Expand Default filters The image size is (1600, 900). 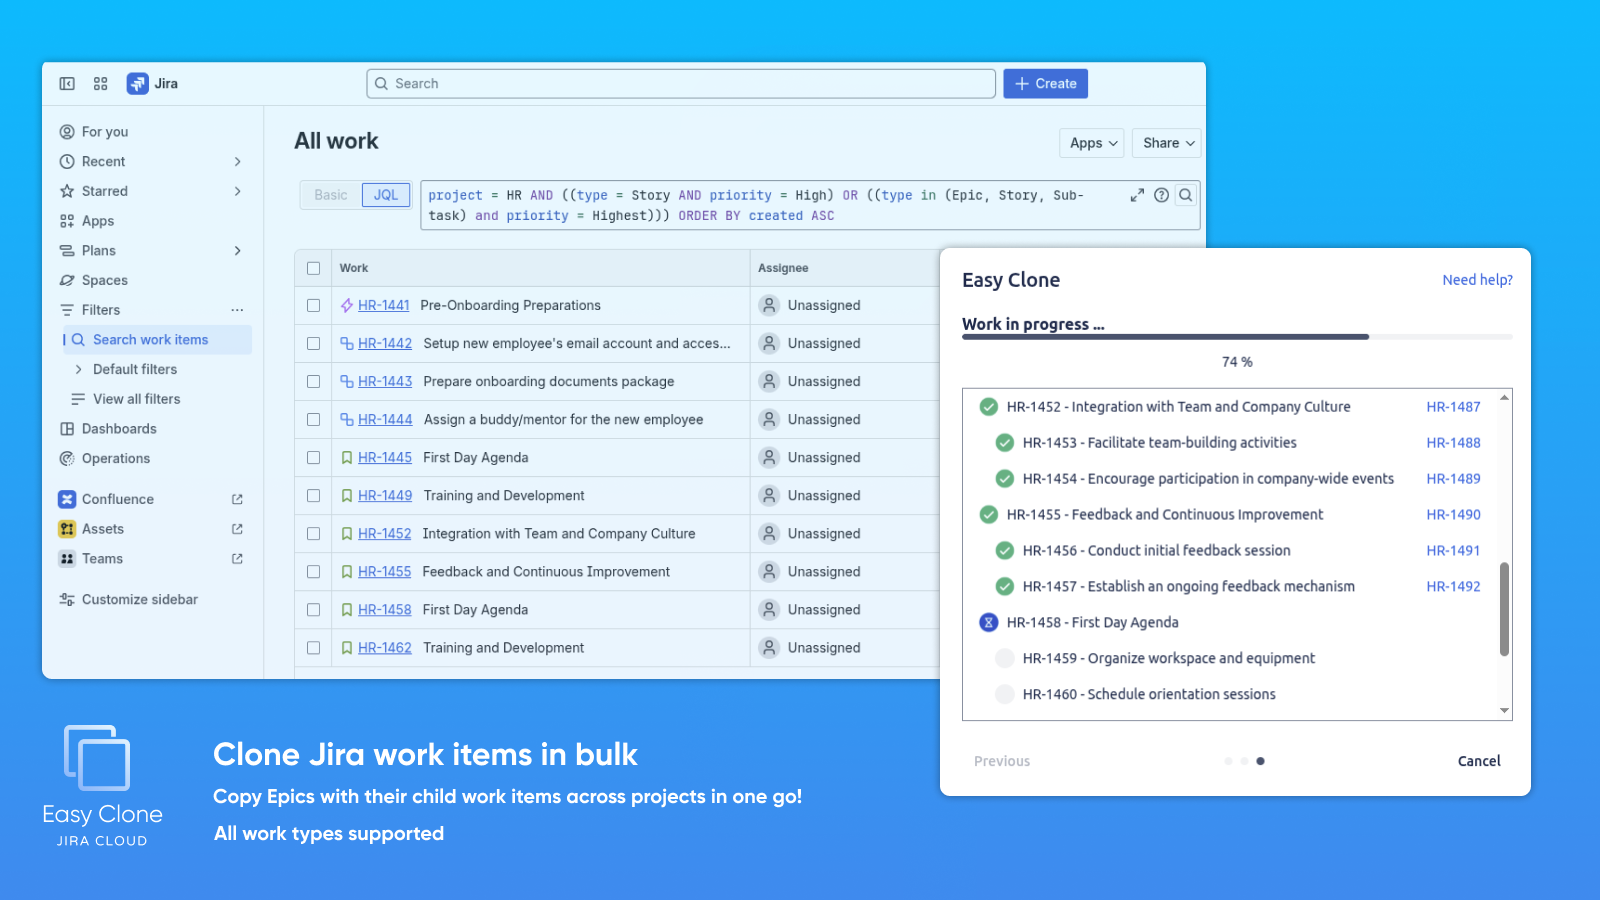(x=136, y=369)
